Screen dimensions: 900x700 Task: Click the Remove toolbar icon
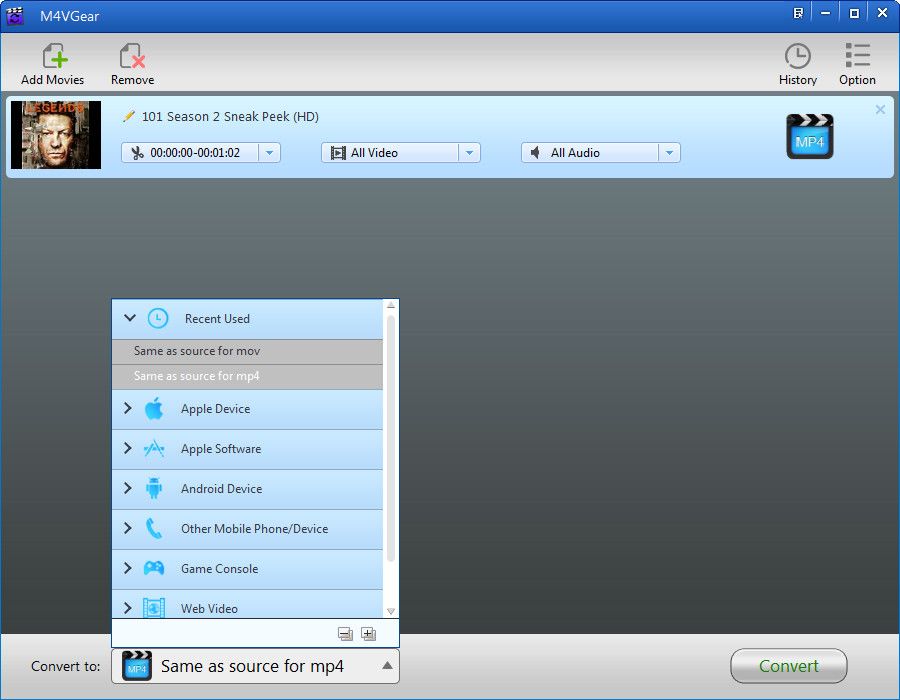(x=132, y=56)
